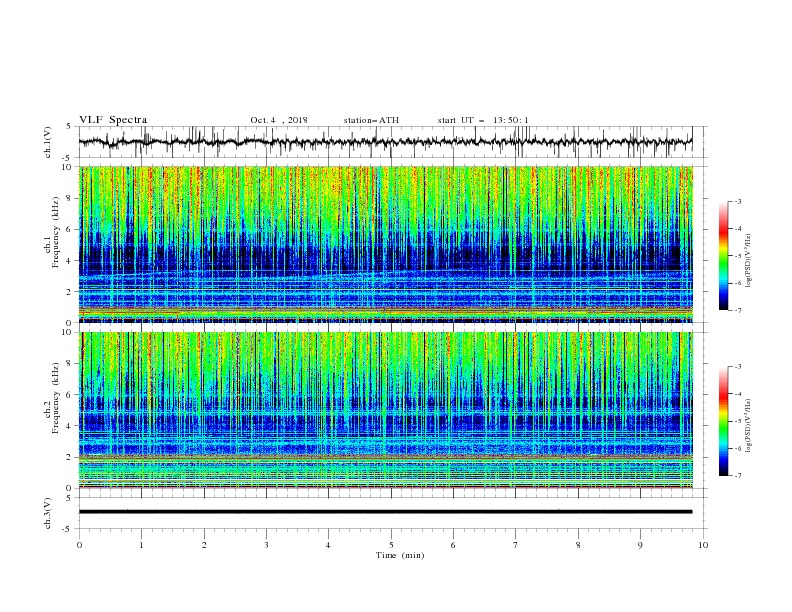This screenshot has width=792, height=612.
Task: Click inside the ch.2 spectrogram panel
Action: coord(386,410)
